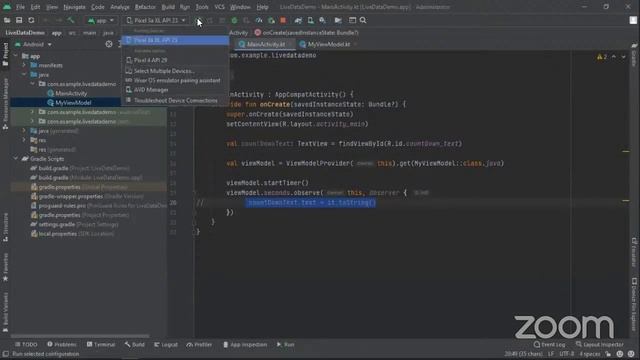The height and width of the screenshot is (360, 640).
Task: Open the File menu
Action: (20, 7)
